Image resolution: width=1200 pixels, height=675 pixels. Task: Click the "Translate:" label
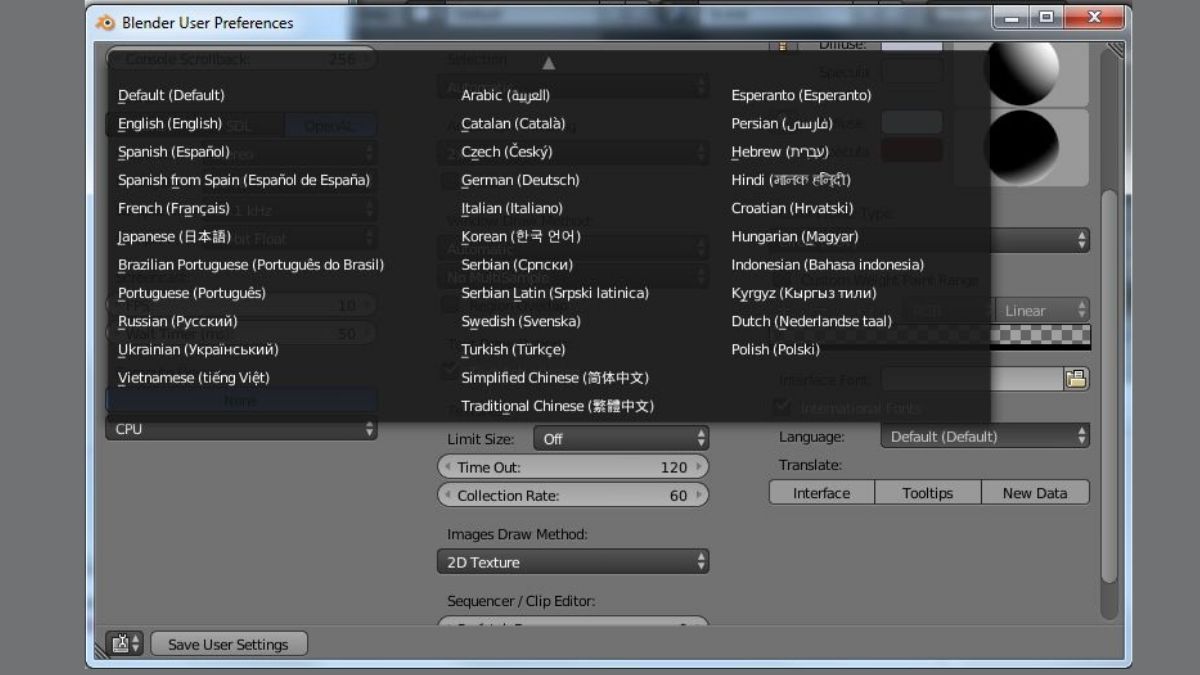(810, 465)
